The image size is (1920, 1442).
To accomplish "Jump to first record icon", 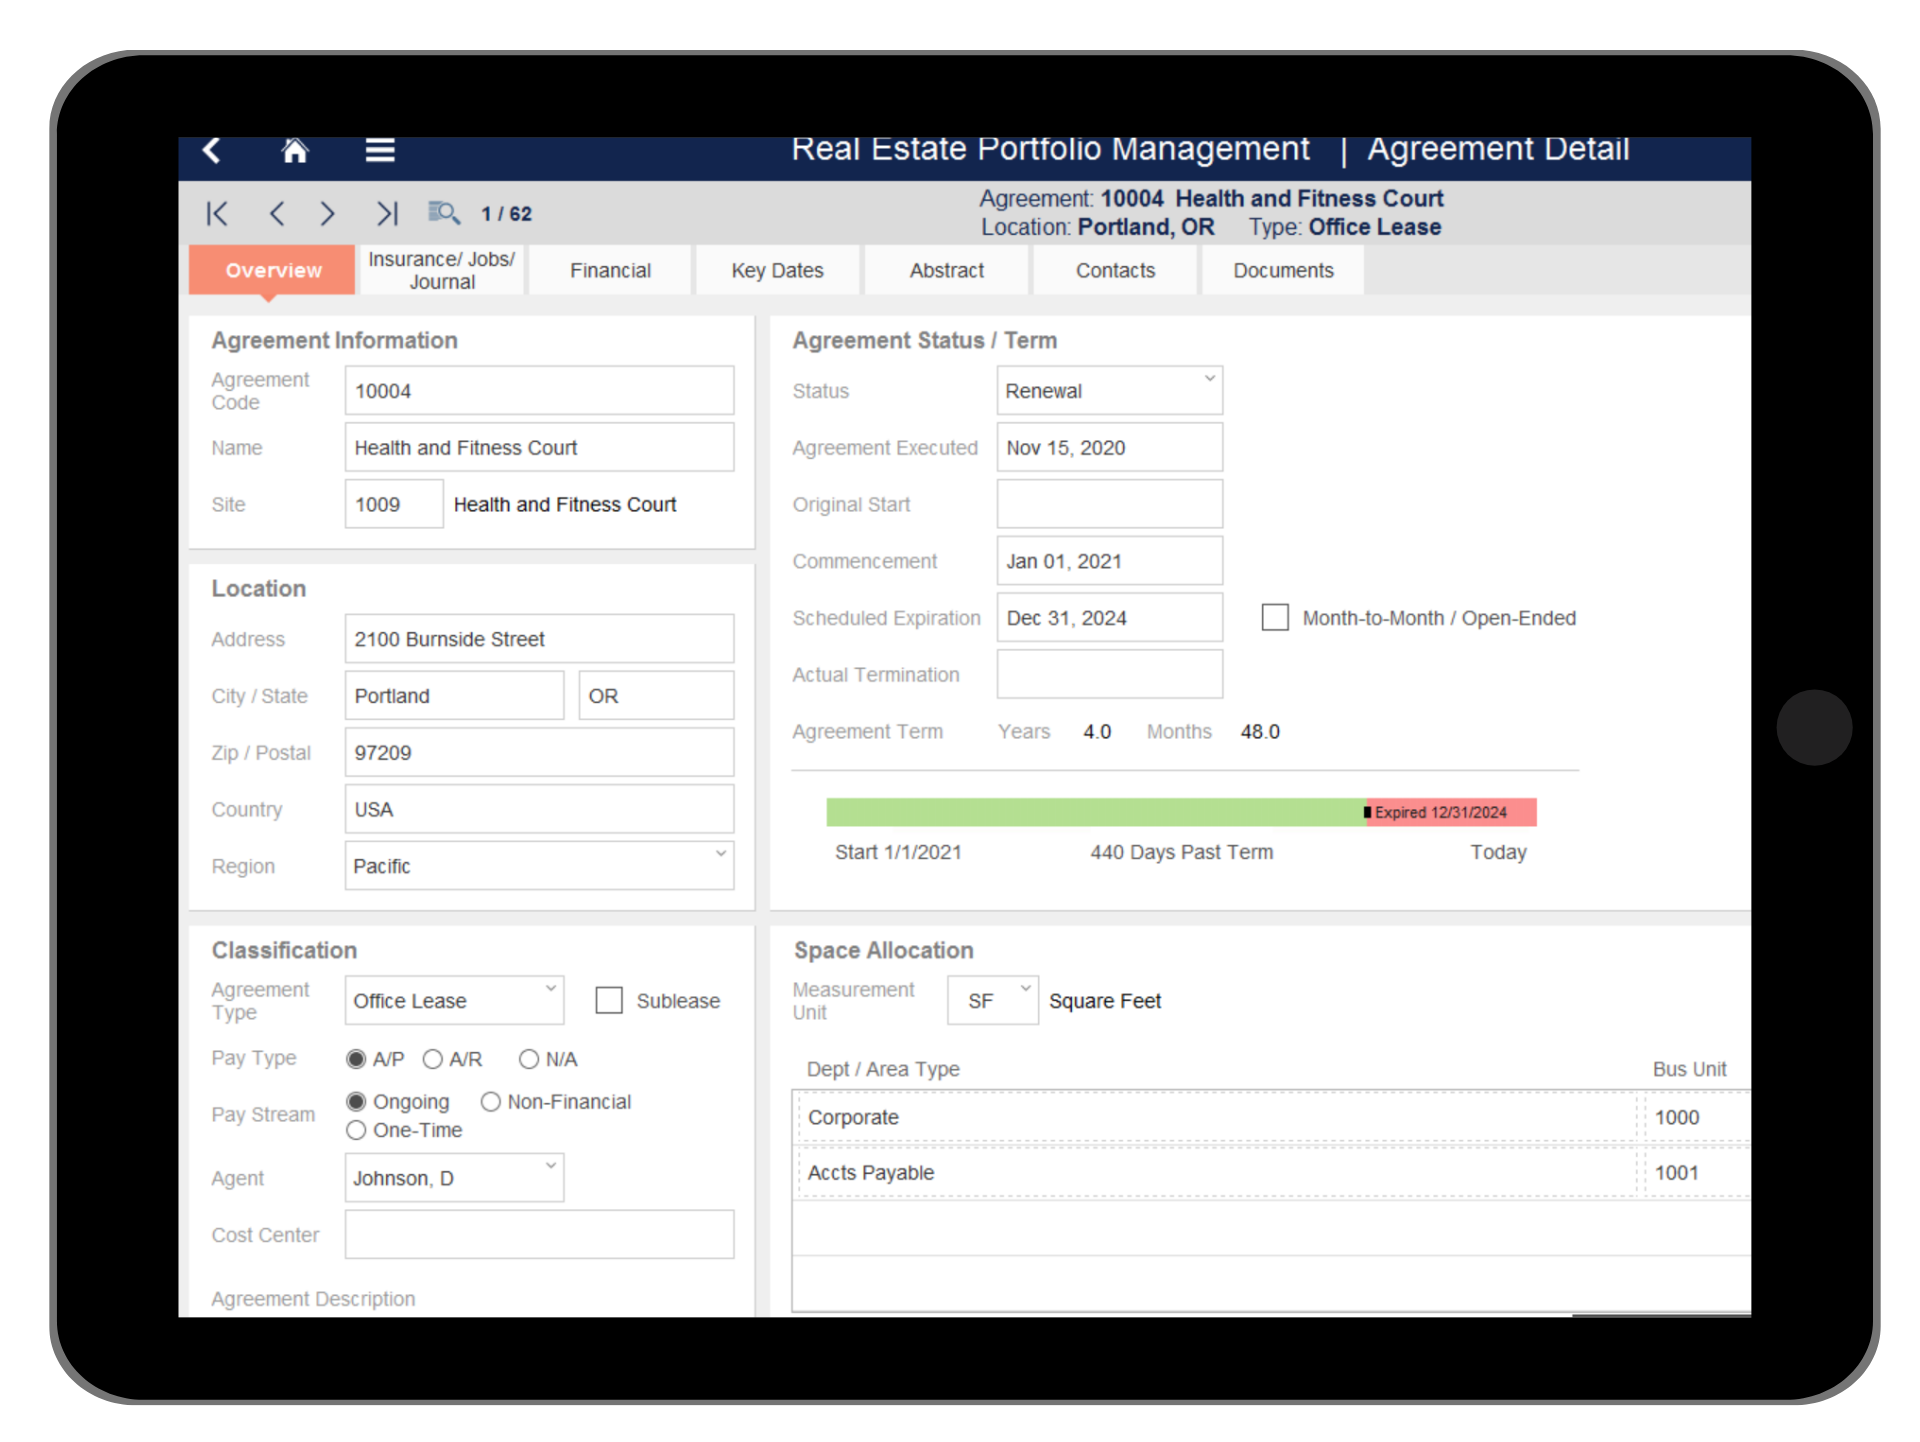I will click(x=217, y=213).
